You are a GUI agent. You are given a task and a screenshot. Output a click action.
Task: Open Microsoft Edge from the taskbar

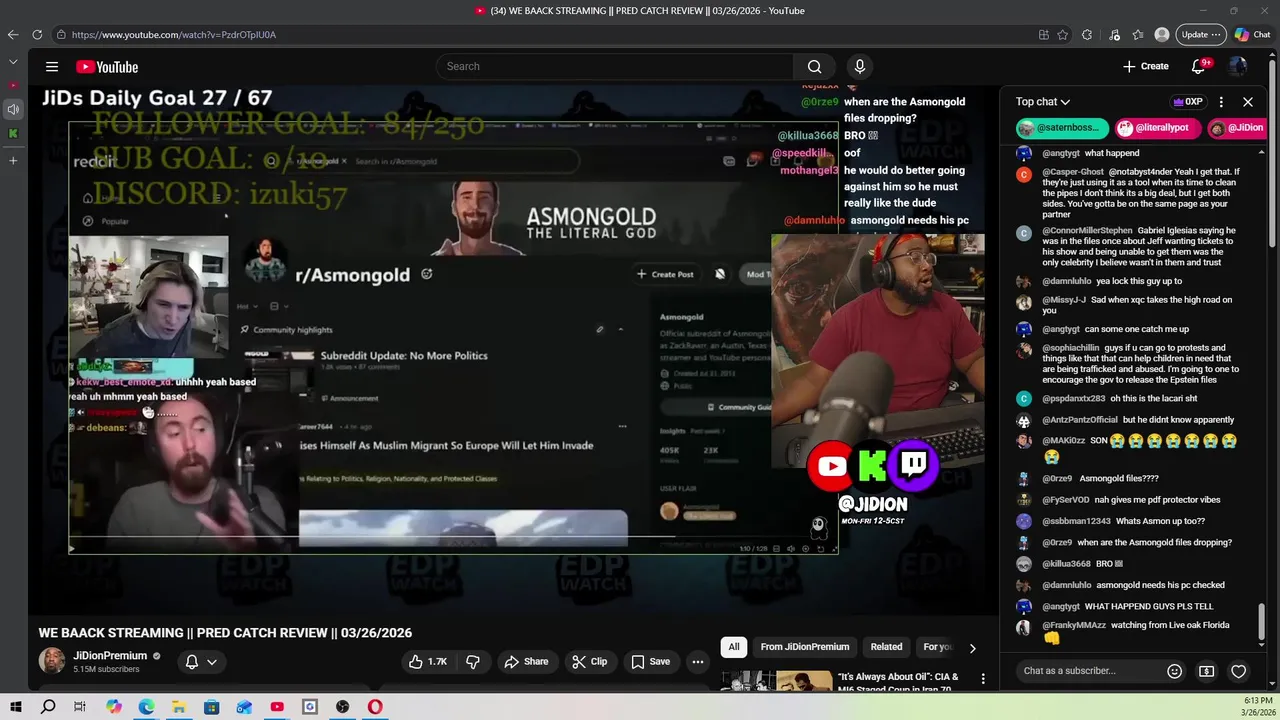pos(146,707)
